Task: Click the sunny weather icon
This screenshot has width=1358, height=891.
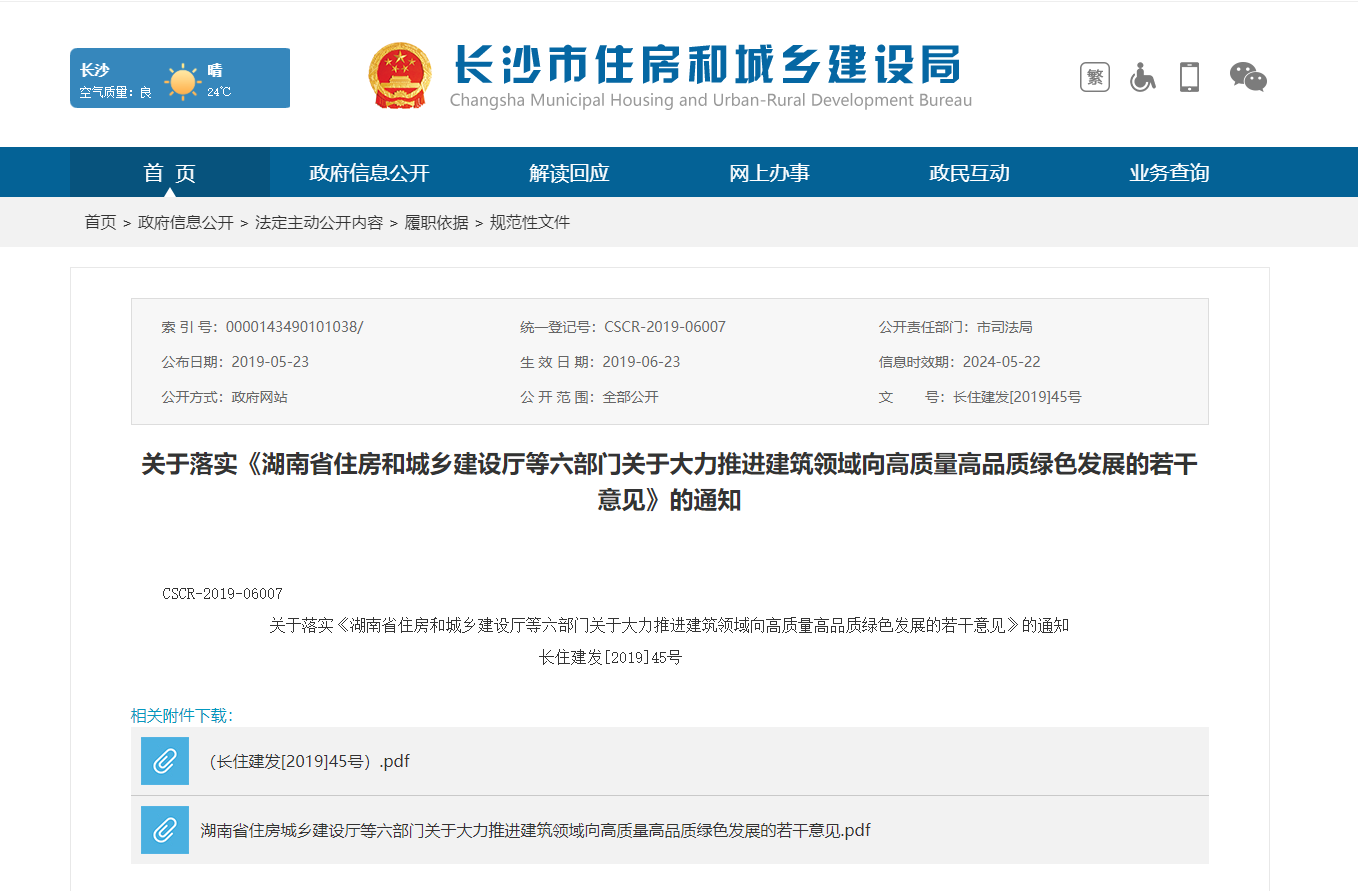Action: coord(183,82)
